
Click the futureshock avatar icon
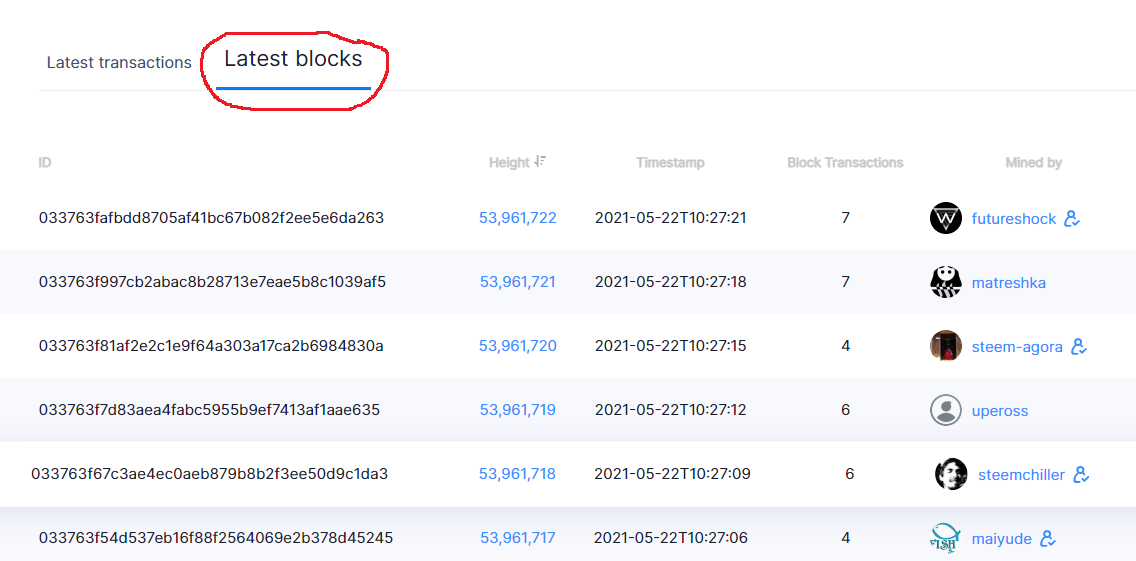click(945, 218)
